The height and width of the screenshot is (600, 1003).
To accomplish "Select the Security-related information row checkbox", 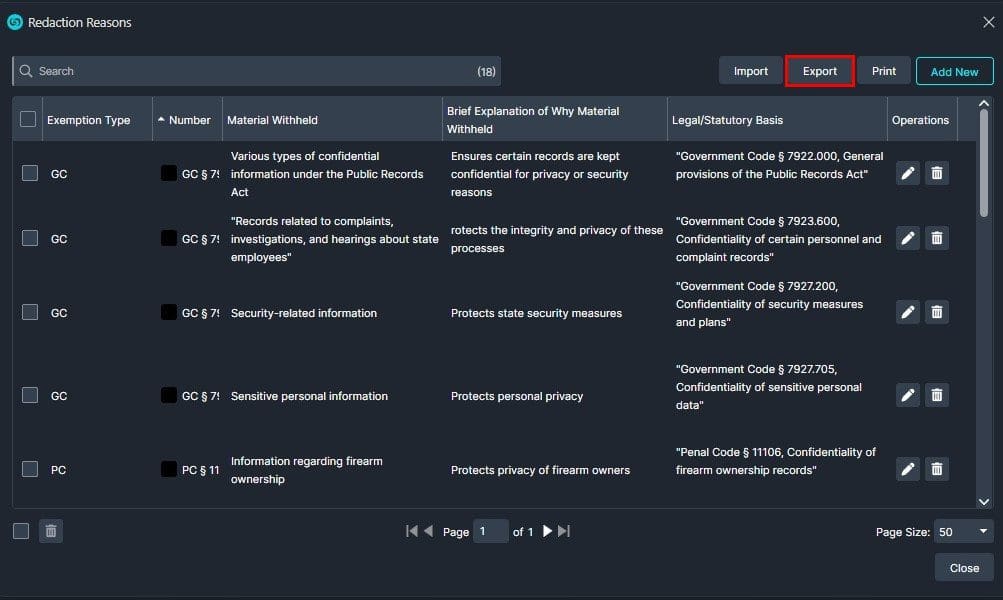I will [30, 312].
